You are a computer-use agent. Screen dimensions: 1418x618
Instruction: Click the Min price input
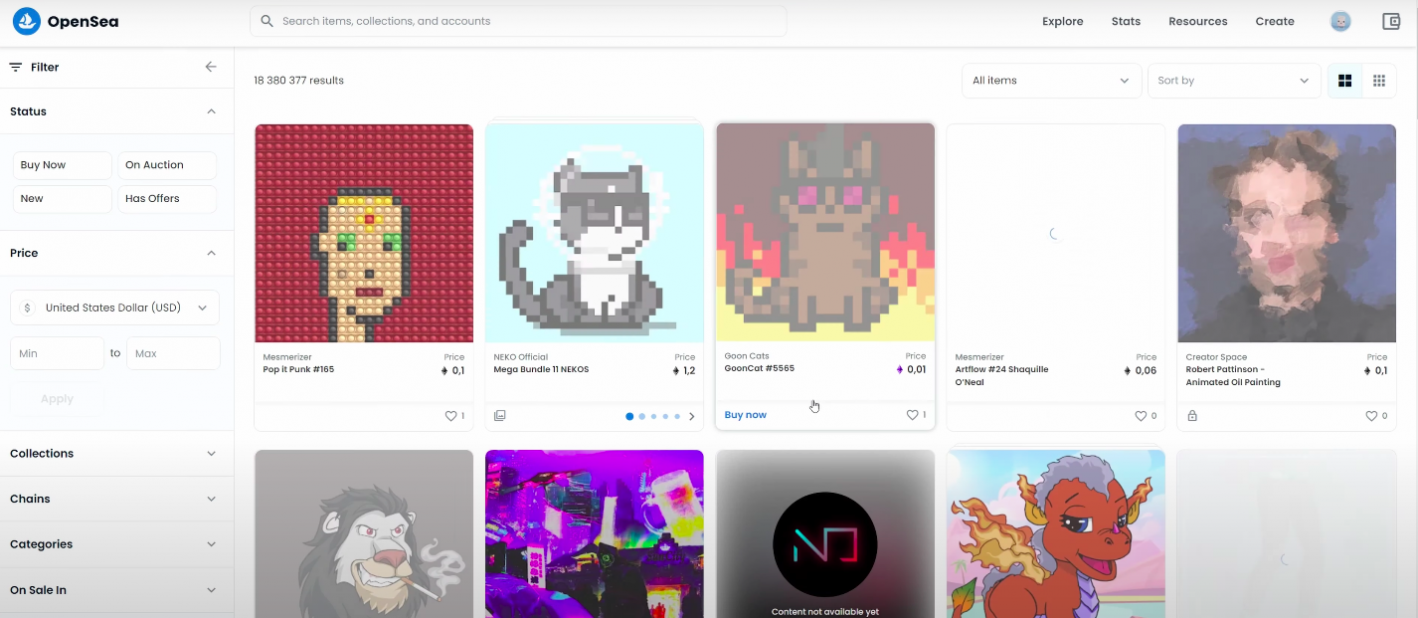click(x=57, y=353)
